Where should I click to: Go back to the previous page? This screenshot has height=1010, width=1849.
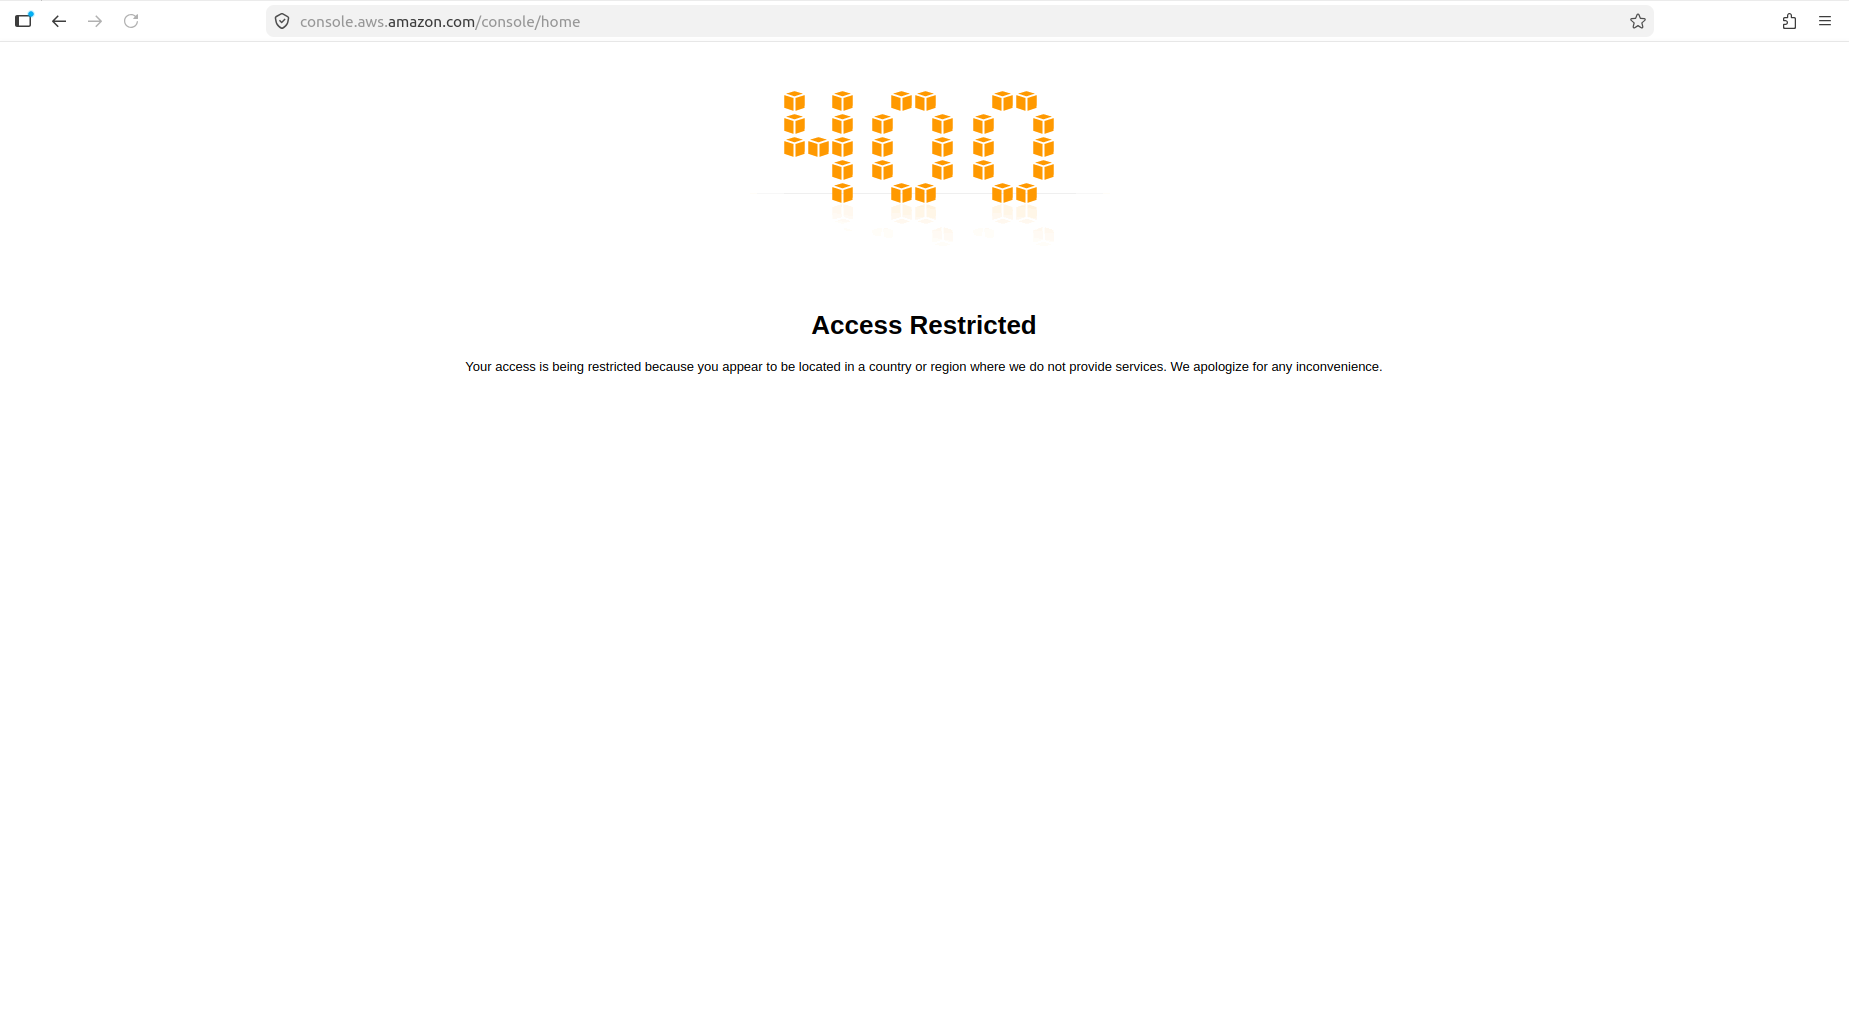point(59,21)
